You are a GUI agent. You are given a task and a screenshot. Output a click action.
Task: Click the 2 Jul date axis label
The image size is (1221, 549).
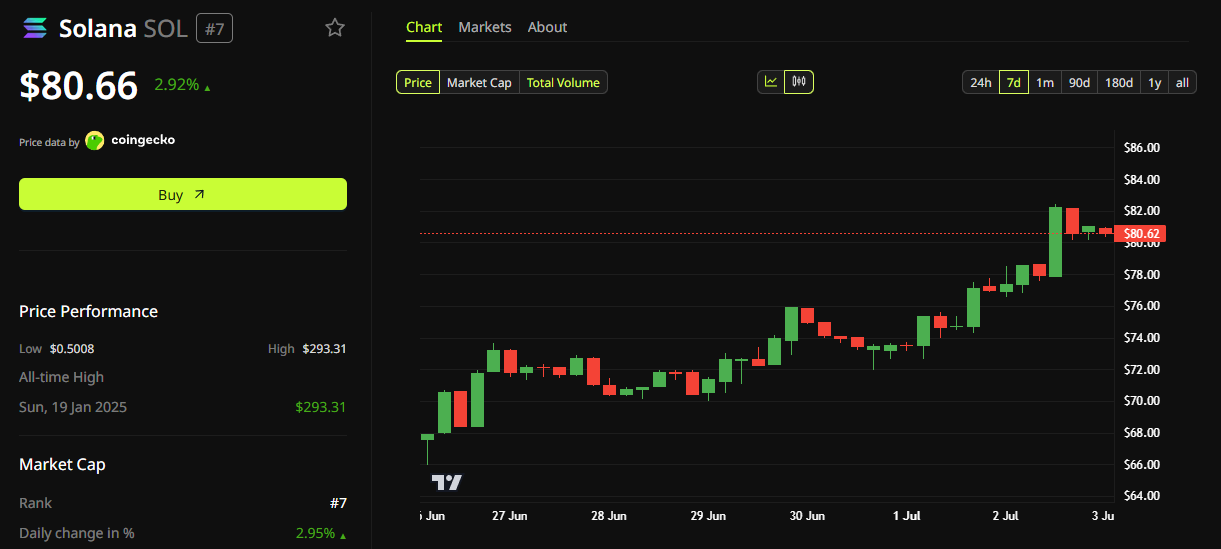1005,516
